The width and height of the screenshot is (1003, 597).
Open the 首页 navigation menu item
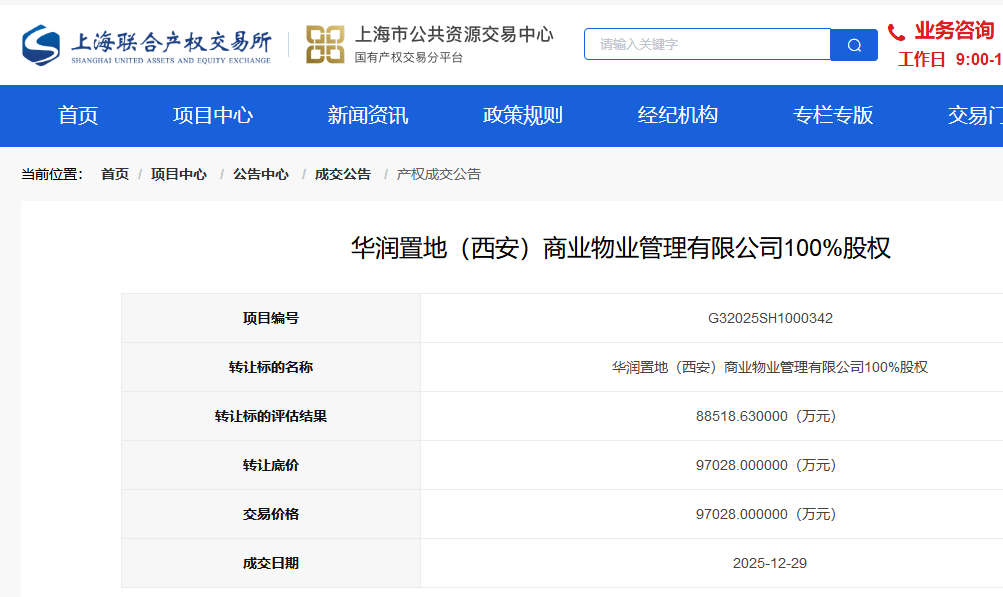pyautogui.click(x=78, y=116)
